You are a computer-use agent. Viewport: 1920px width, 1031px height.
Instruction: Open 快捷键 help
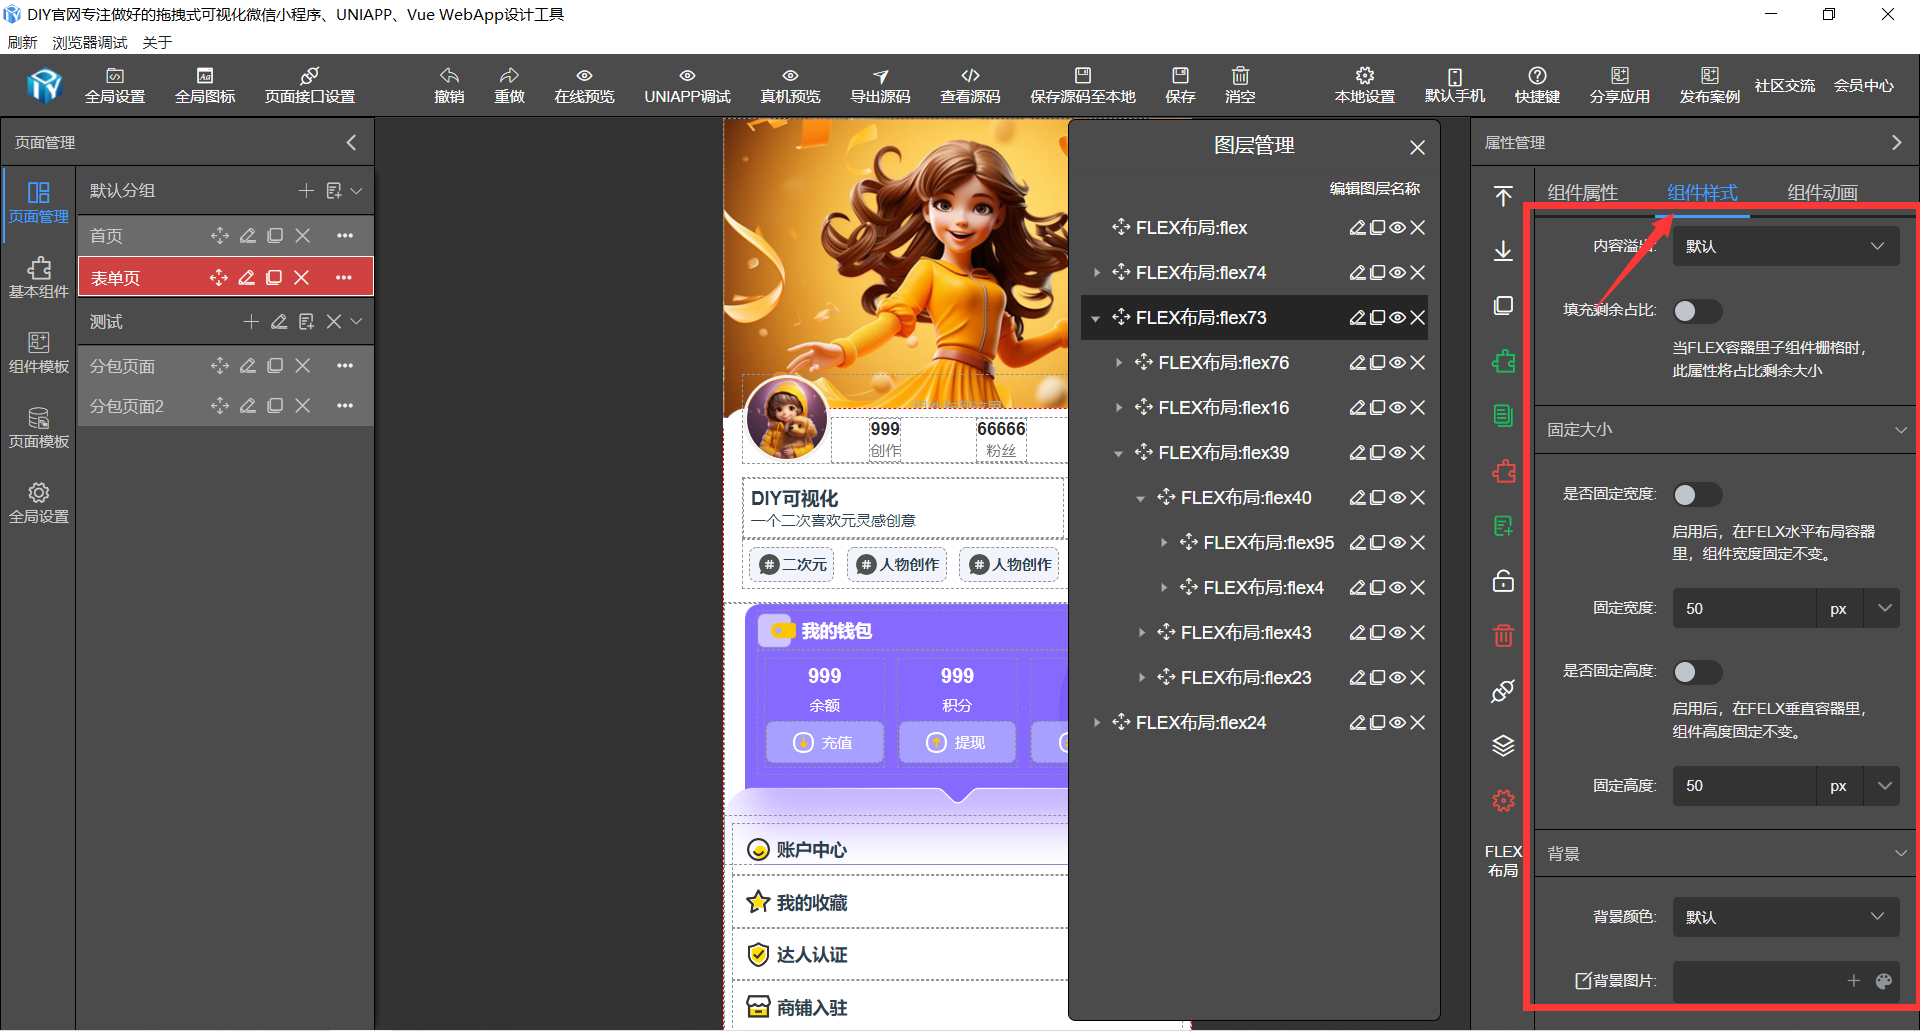click(x=1537, y=86)
